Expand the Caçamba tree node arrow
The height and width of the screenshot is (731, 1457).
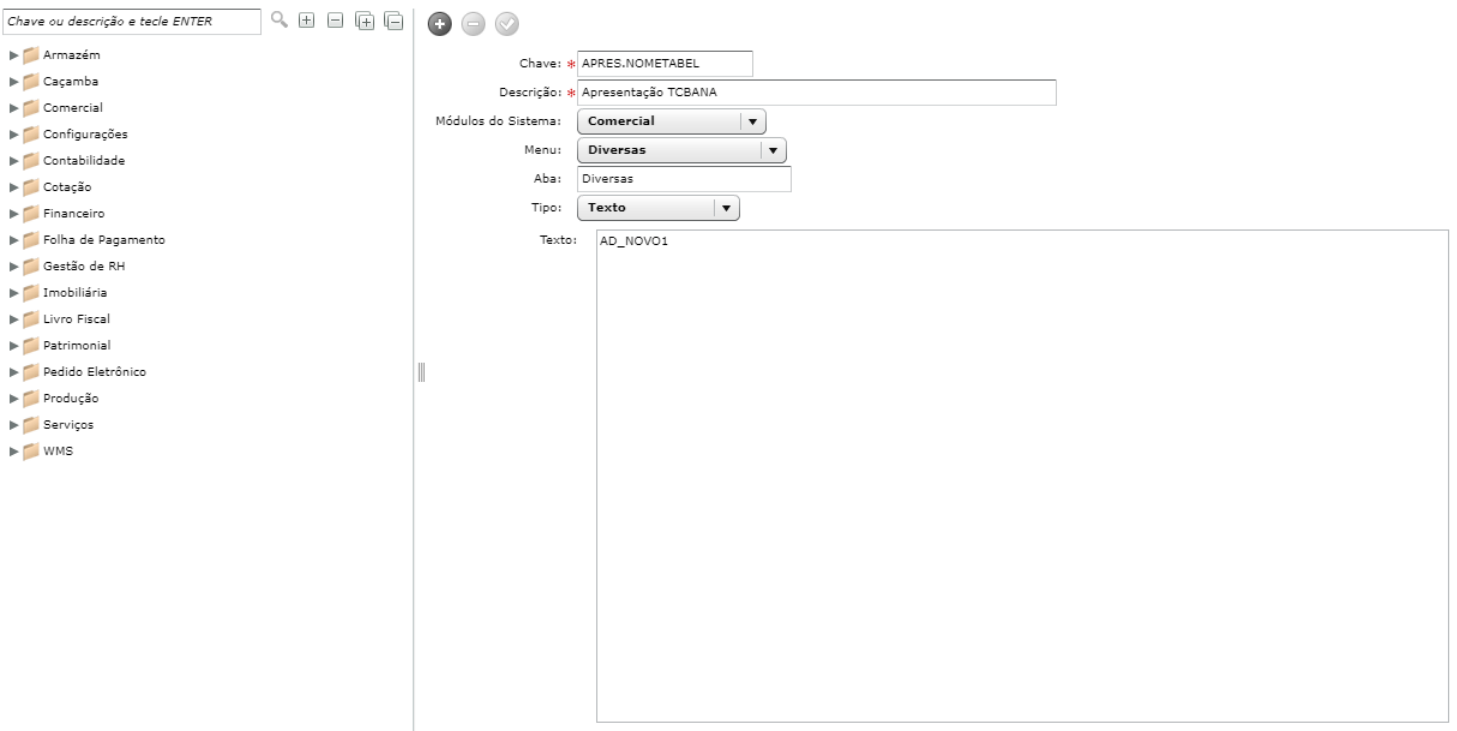coord(13,82)
